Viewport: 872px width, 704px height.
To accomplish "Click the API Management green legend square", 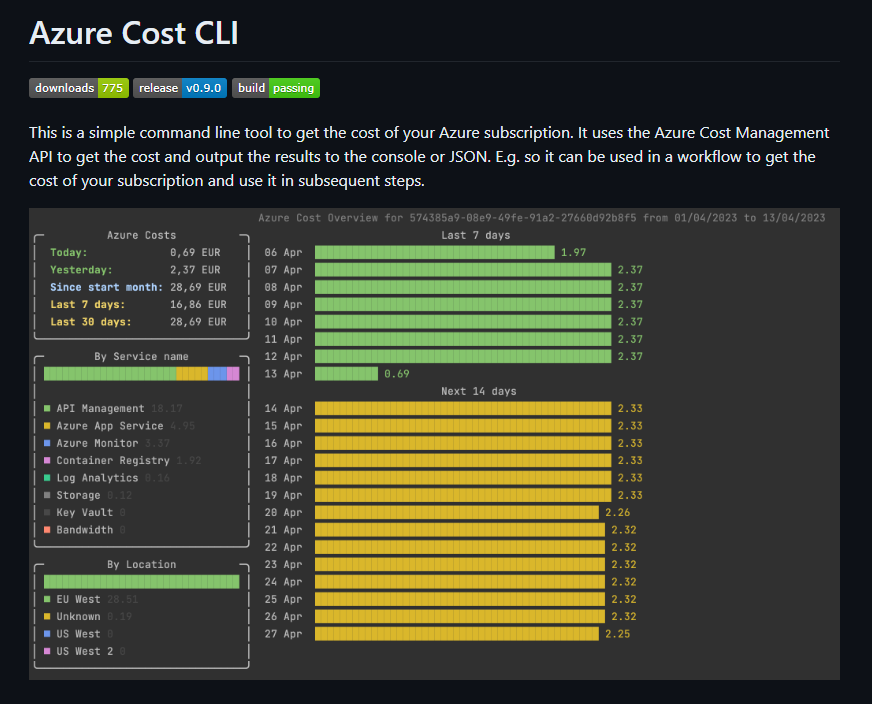I will point(47,408).
